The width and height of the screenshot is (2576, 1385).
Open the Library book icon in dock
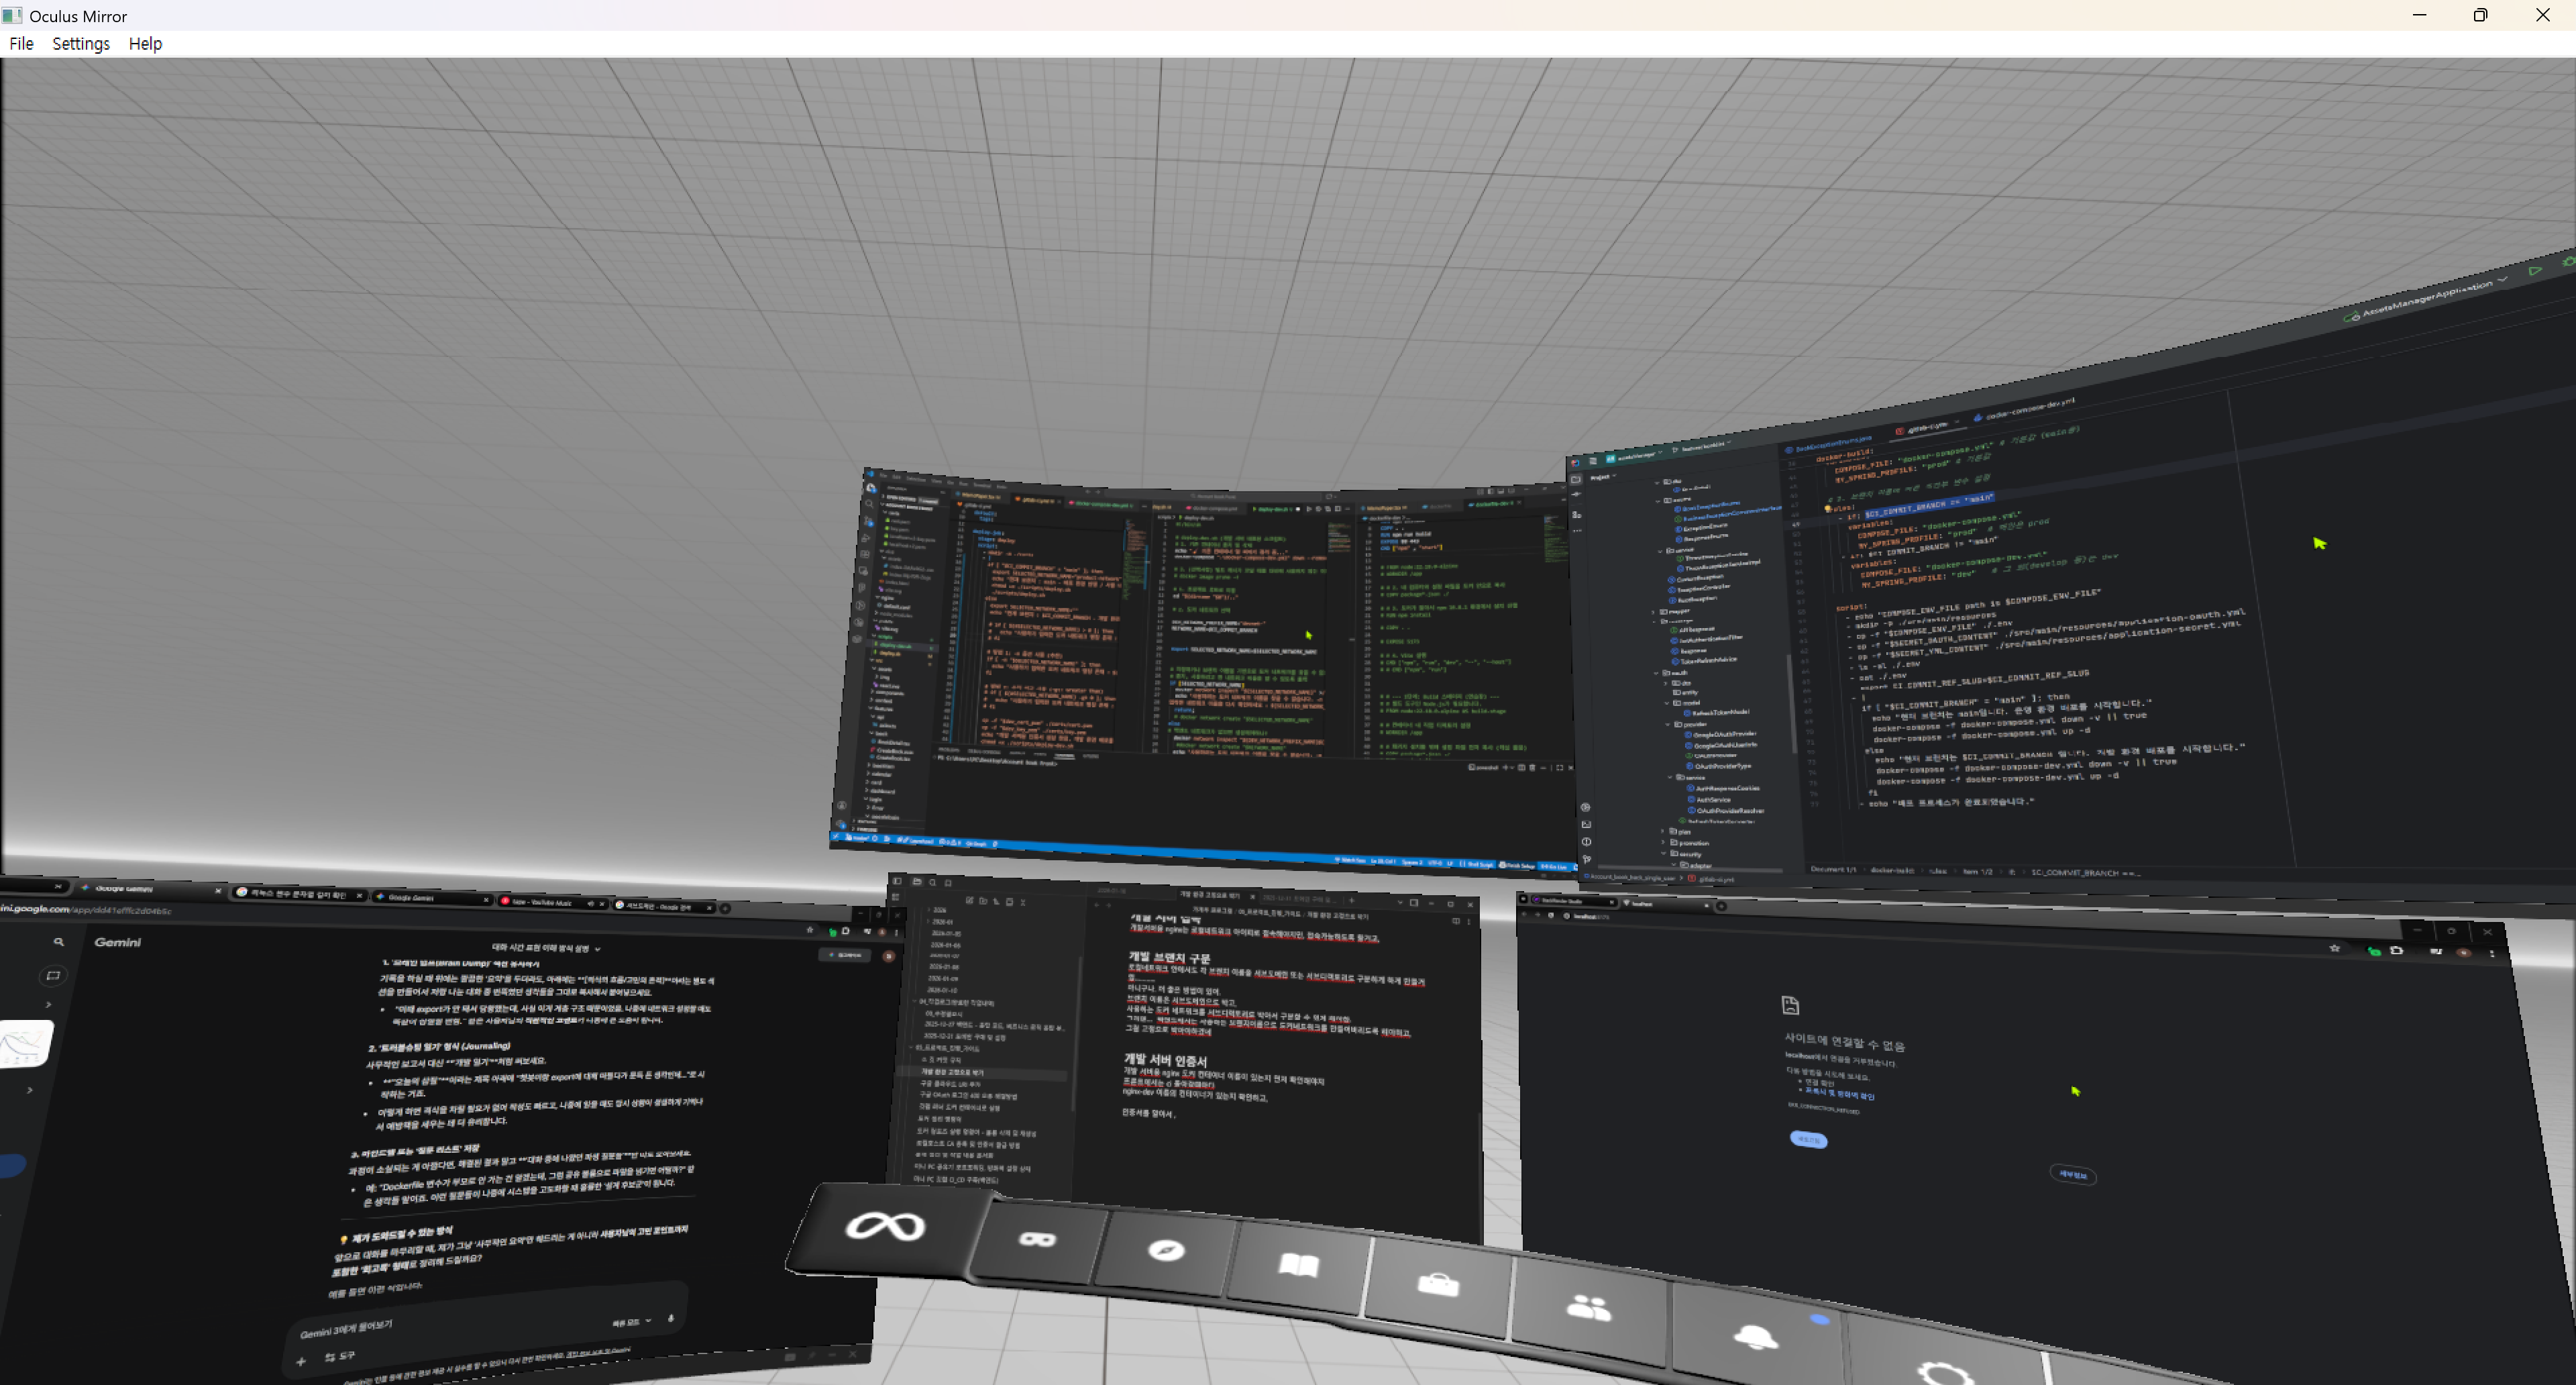[1298, 1266]
